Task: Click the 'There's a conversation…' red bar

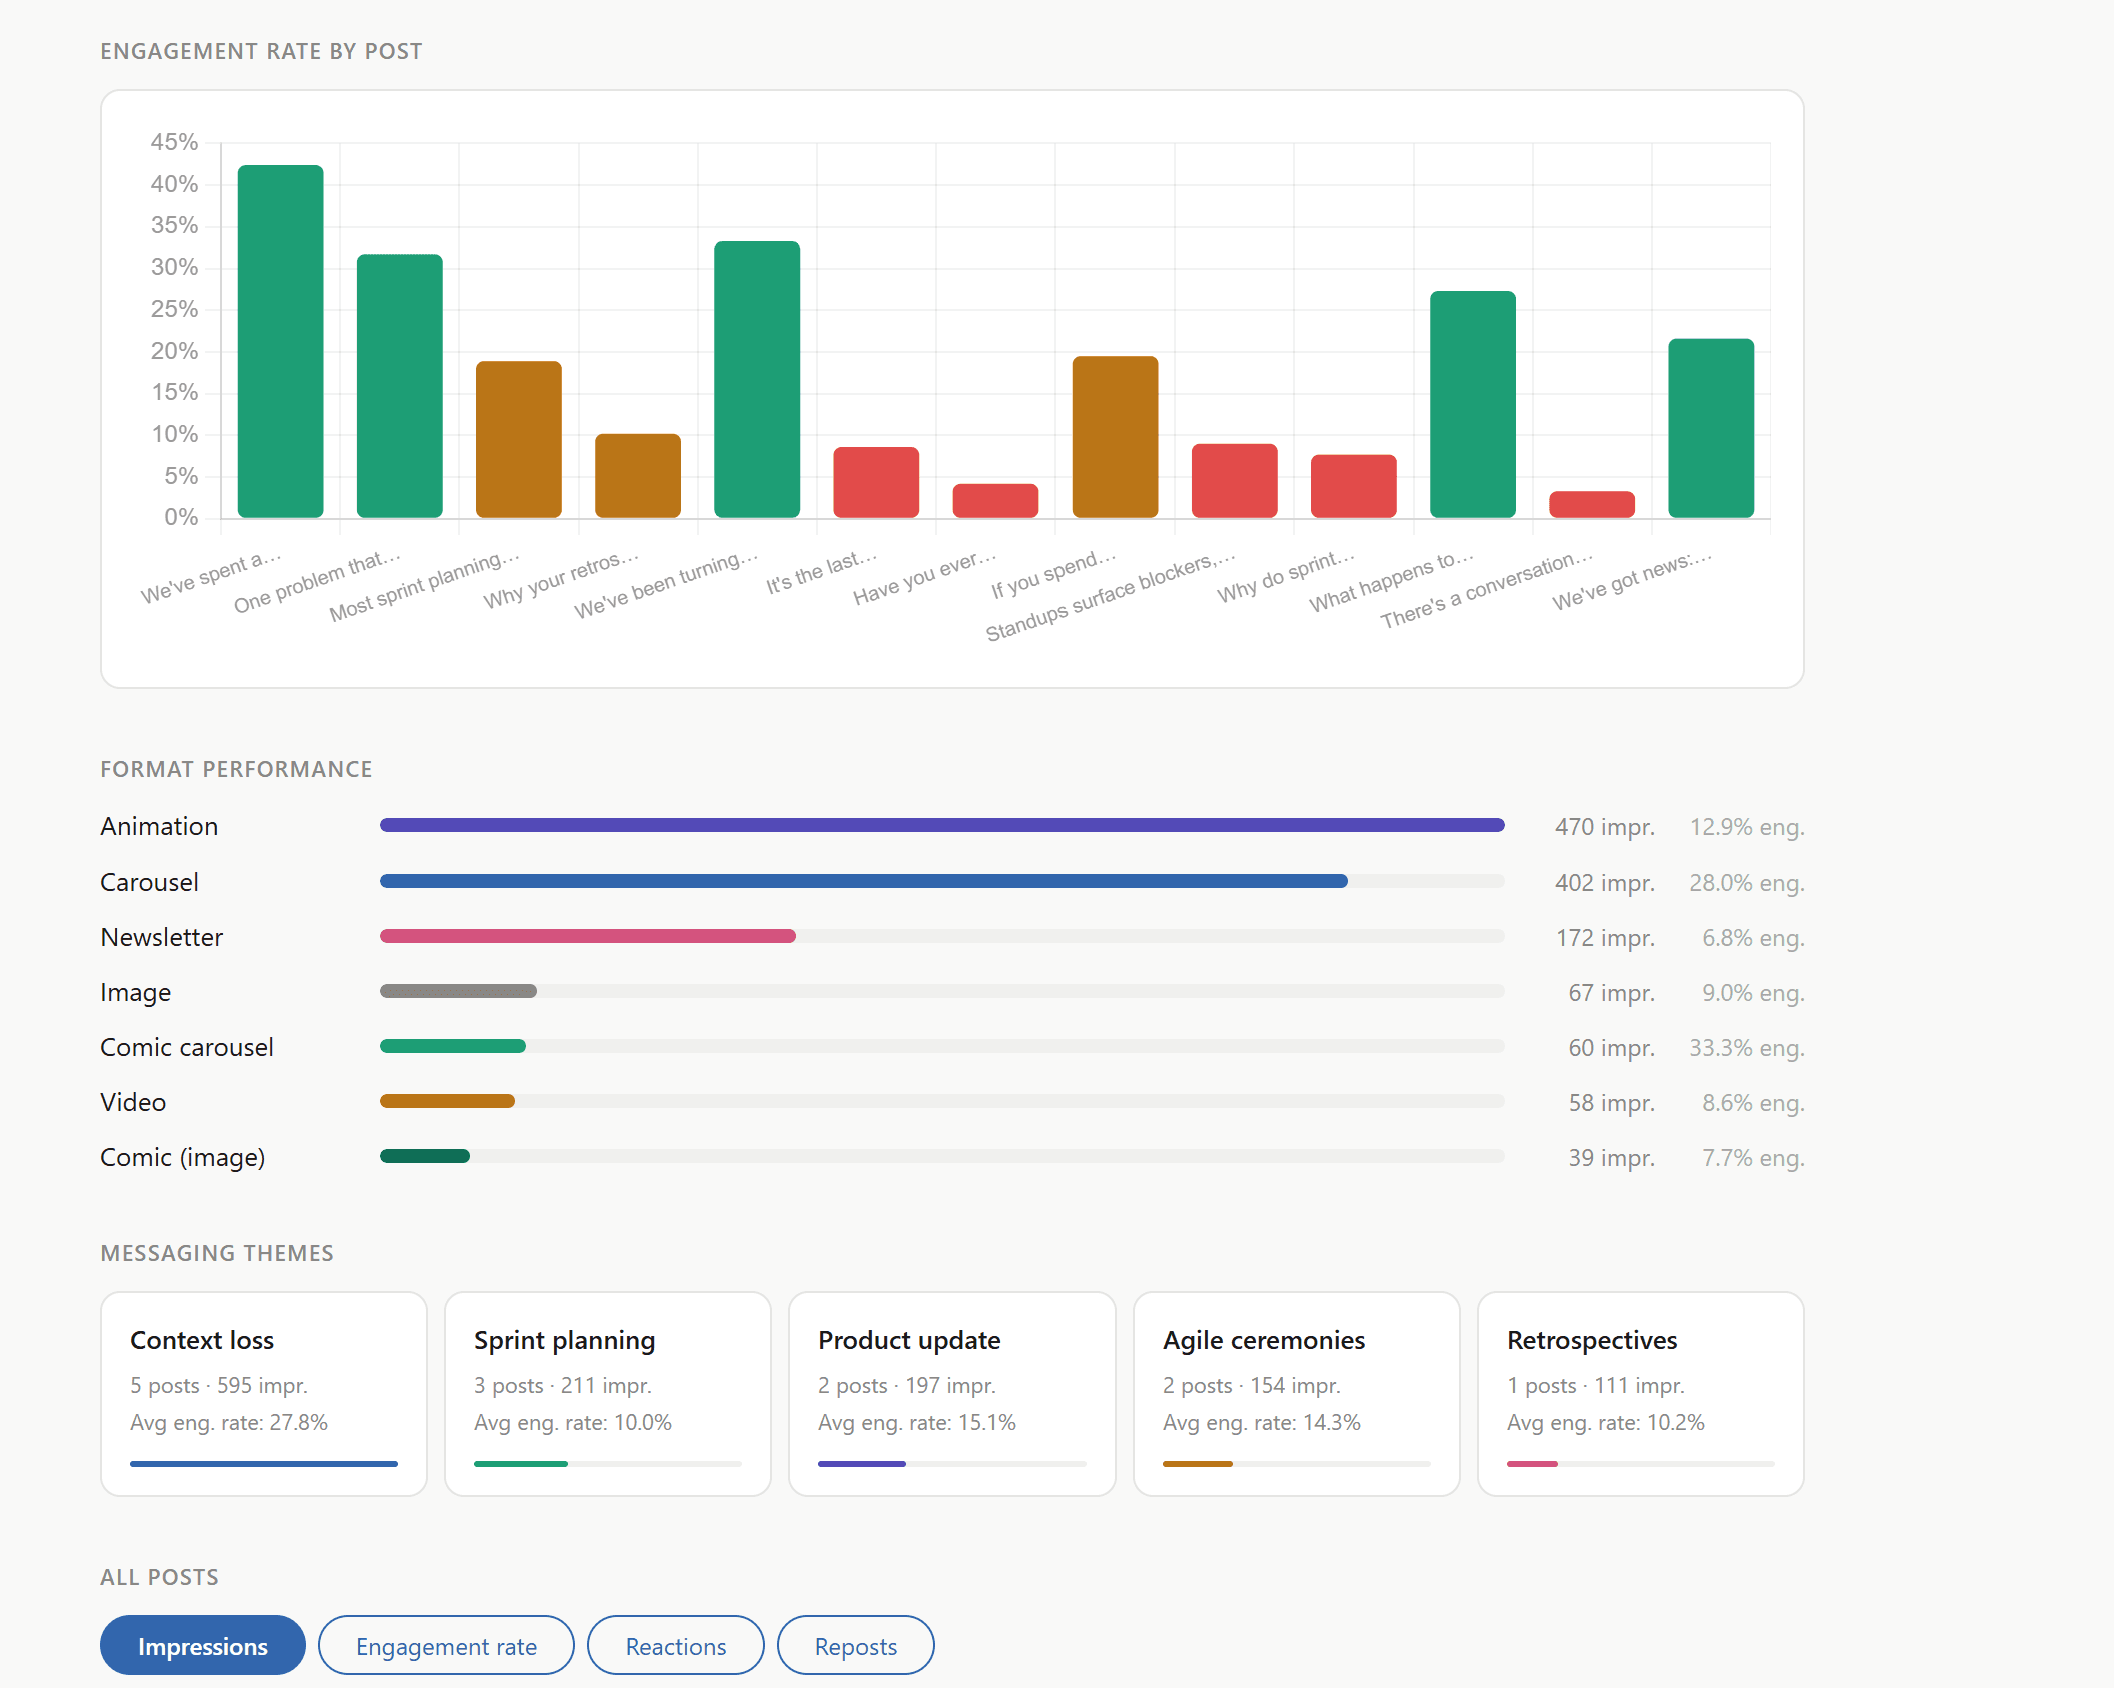Action: point(1592,504)
